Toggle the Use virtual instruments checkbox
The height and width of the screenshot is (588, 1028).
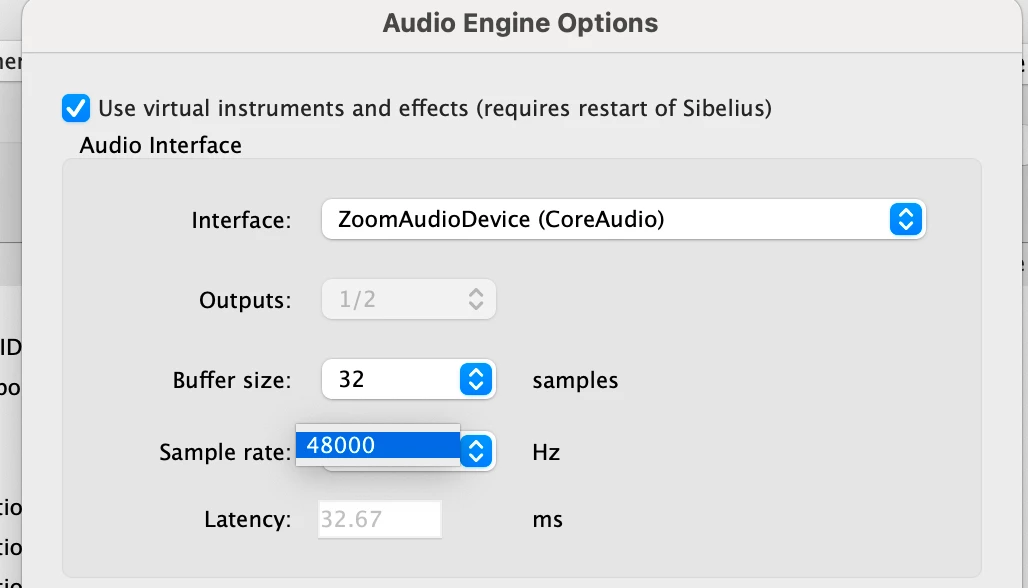(x=75, y=107)
